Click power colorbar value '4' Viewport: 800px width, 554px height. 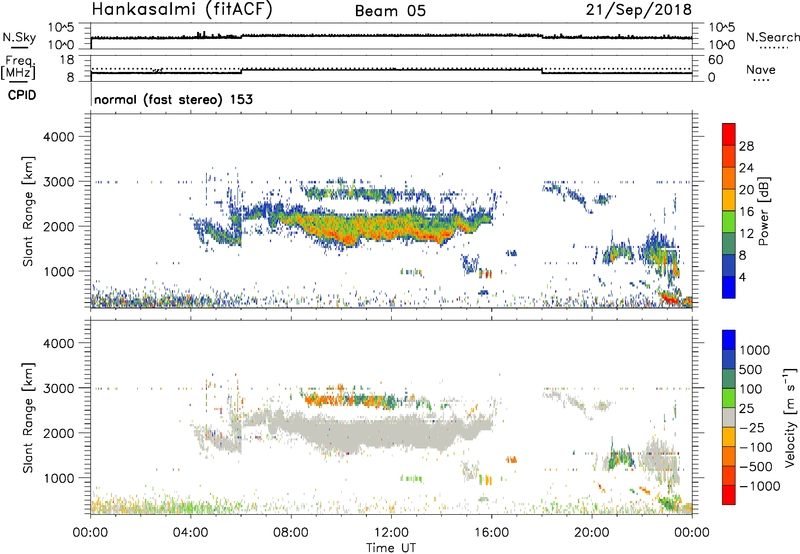(x=742, y=277)
